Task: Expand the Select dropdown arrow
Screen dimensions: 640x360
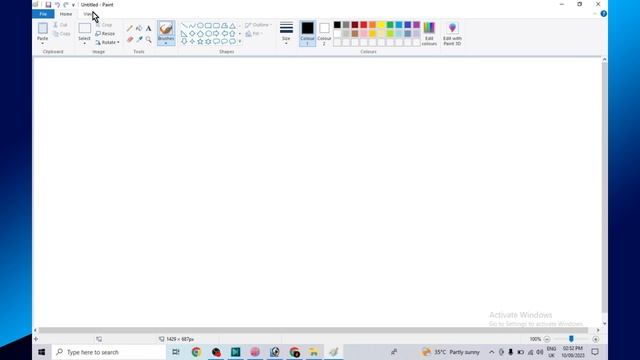Action: 84,43
